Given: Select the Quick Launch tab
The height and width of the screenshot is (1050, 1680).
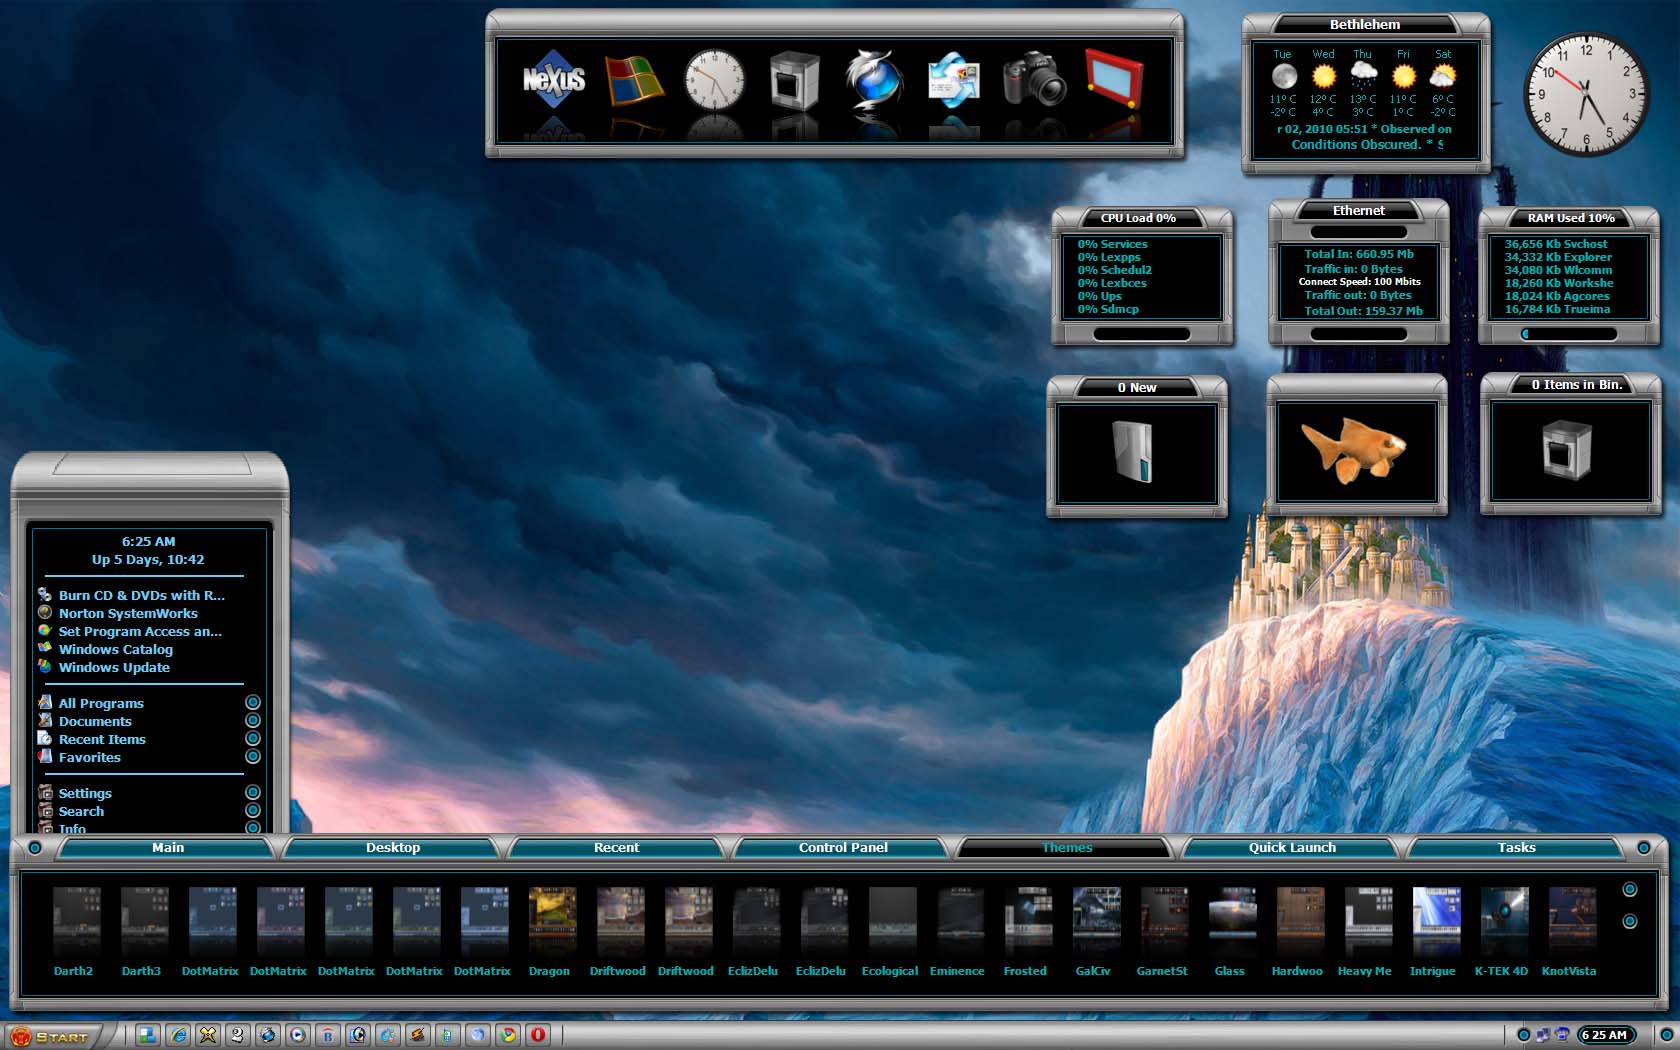Looking at the screenshot, I should click(x=1292, y=848).
